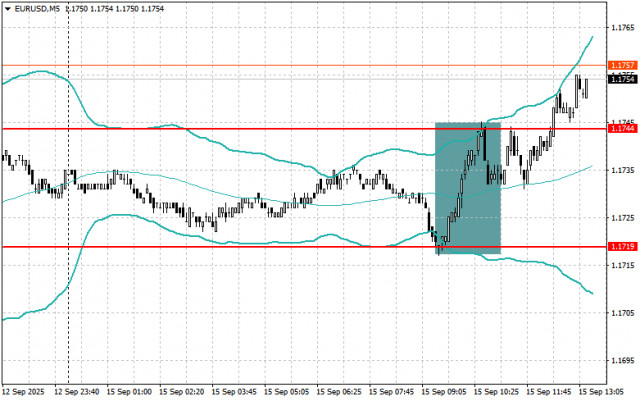Screen dimensions: 640x401
Task: Click the 12 Sep 2025 date label
Action: pyautogui.click(x=23, y=392)
